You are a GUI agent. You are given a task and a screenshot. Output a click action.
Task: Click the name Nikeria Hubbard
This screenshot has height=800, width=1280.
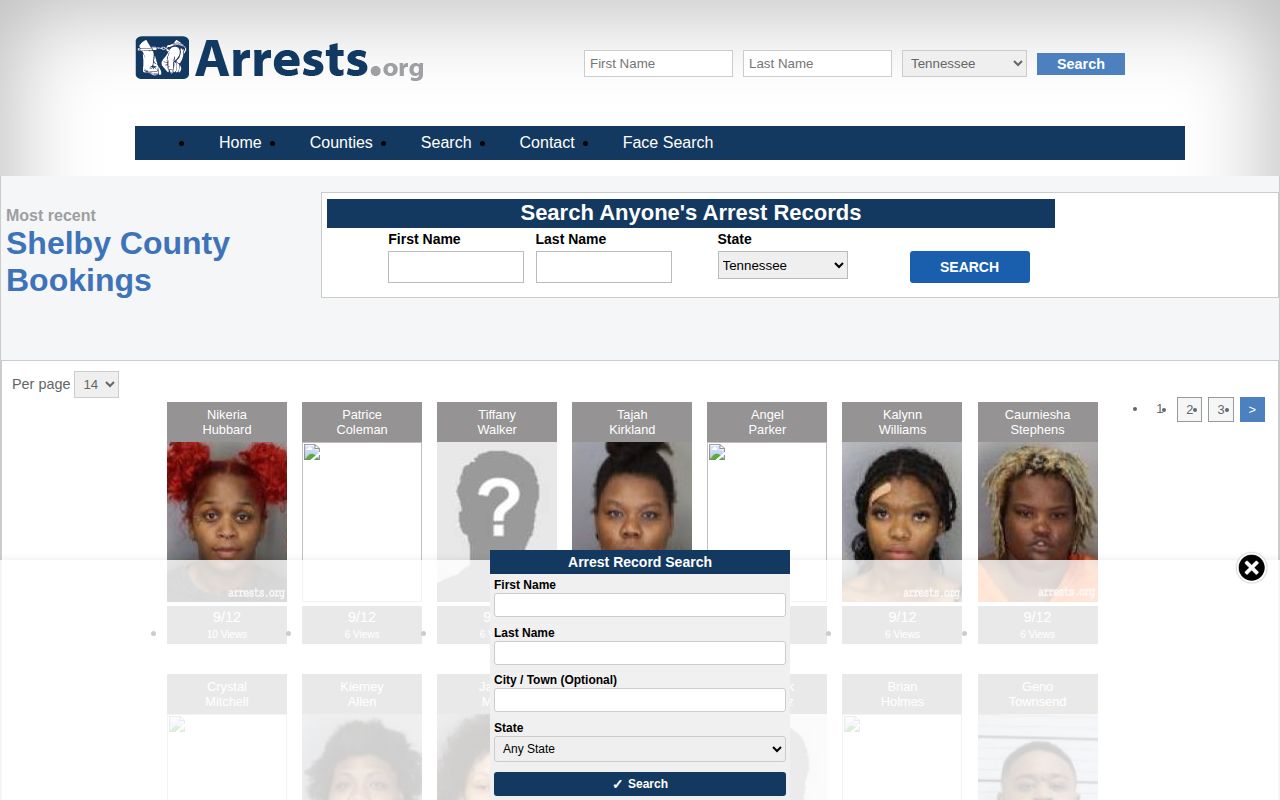pos(227,422)
